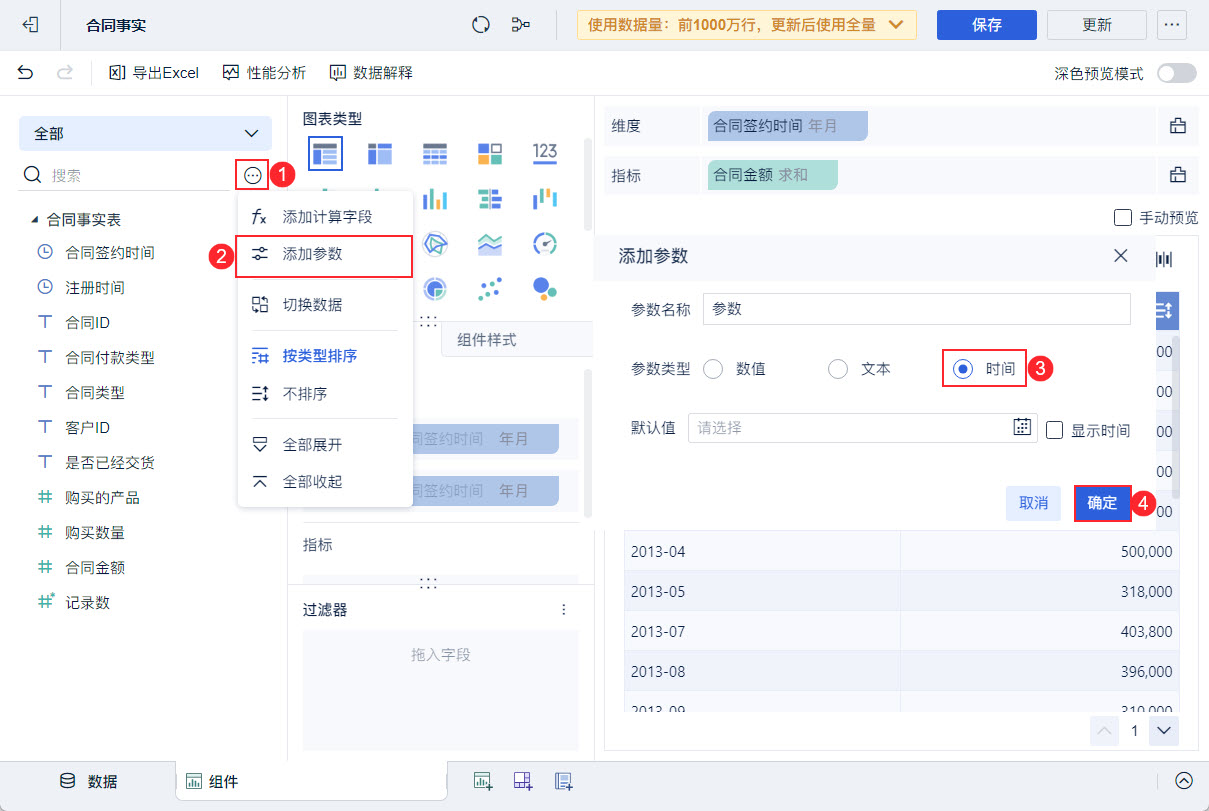Select the area chart type icon
The width and height of the screenshot is (1209, 811).
(x=490, y=244)
